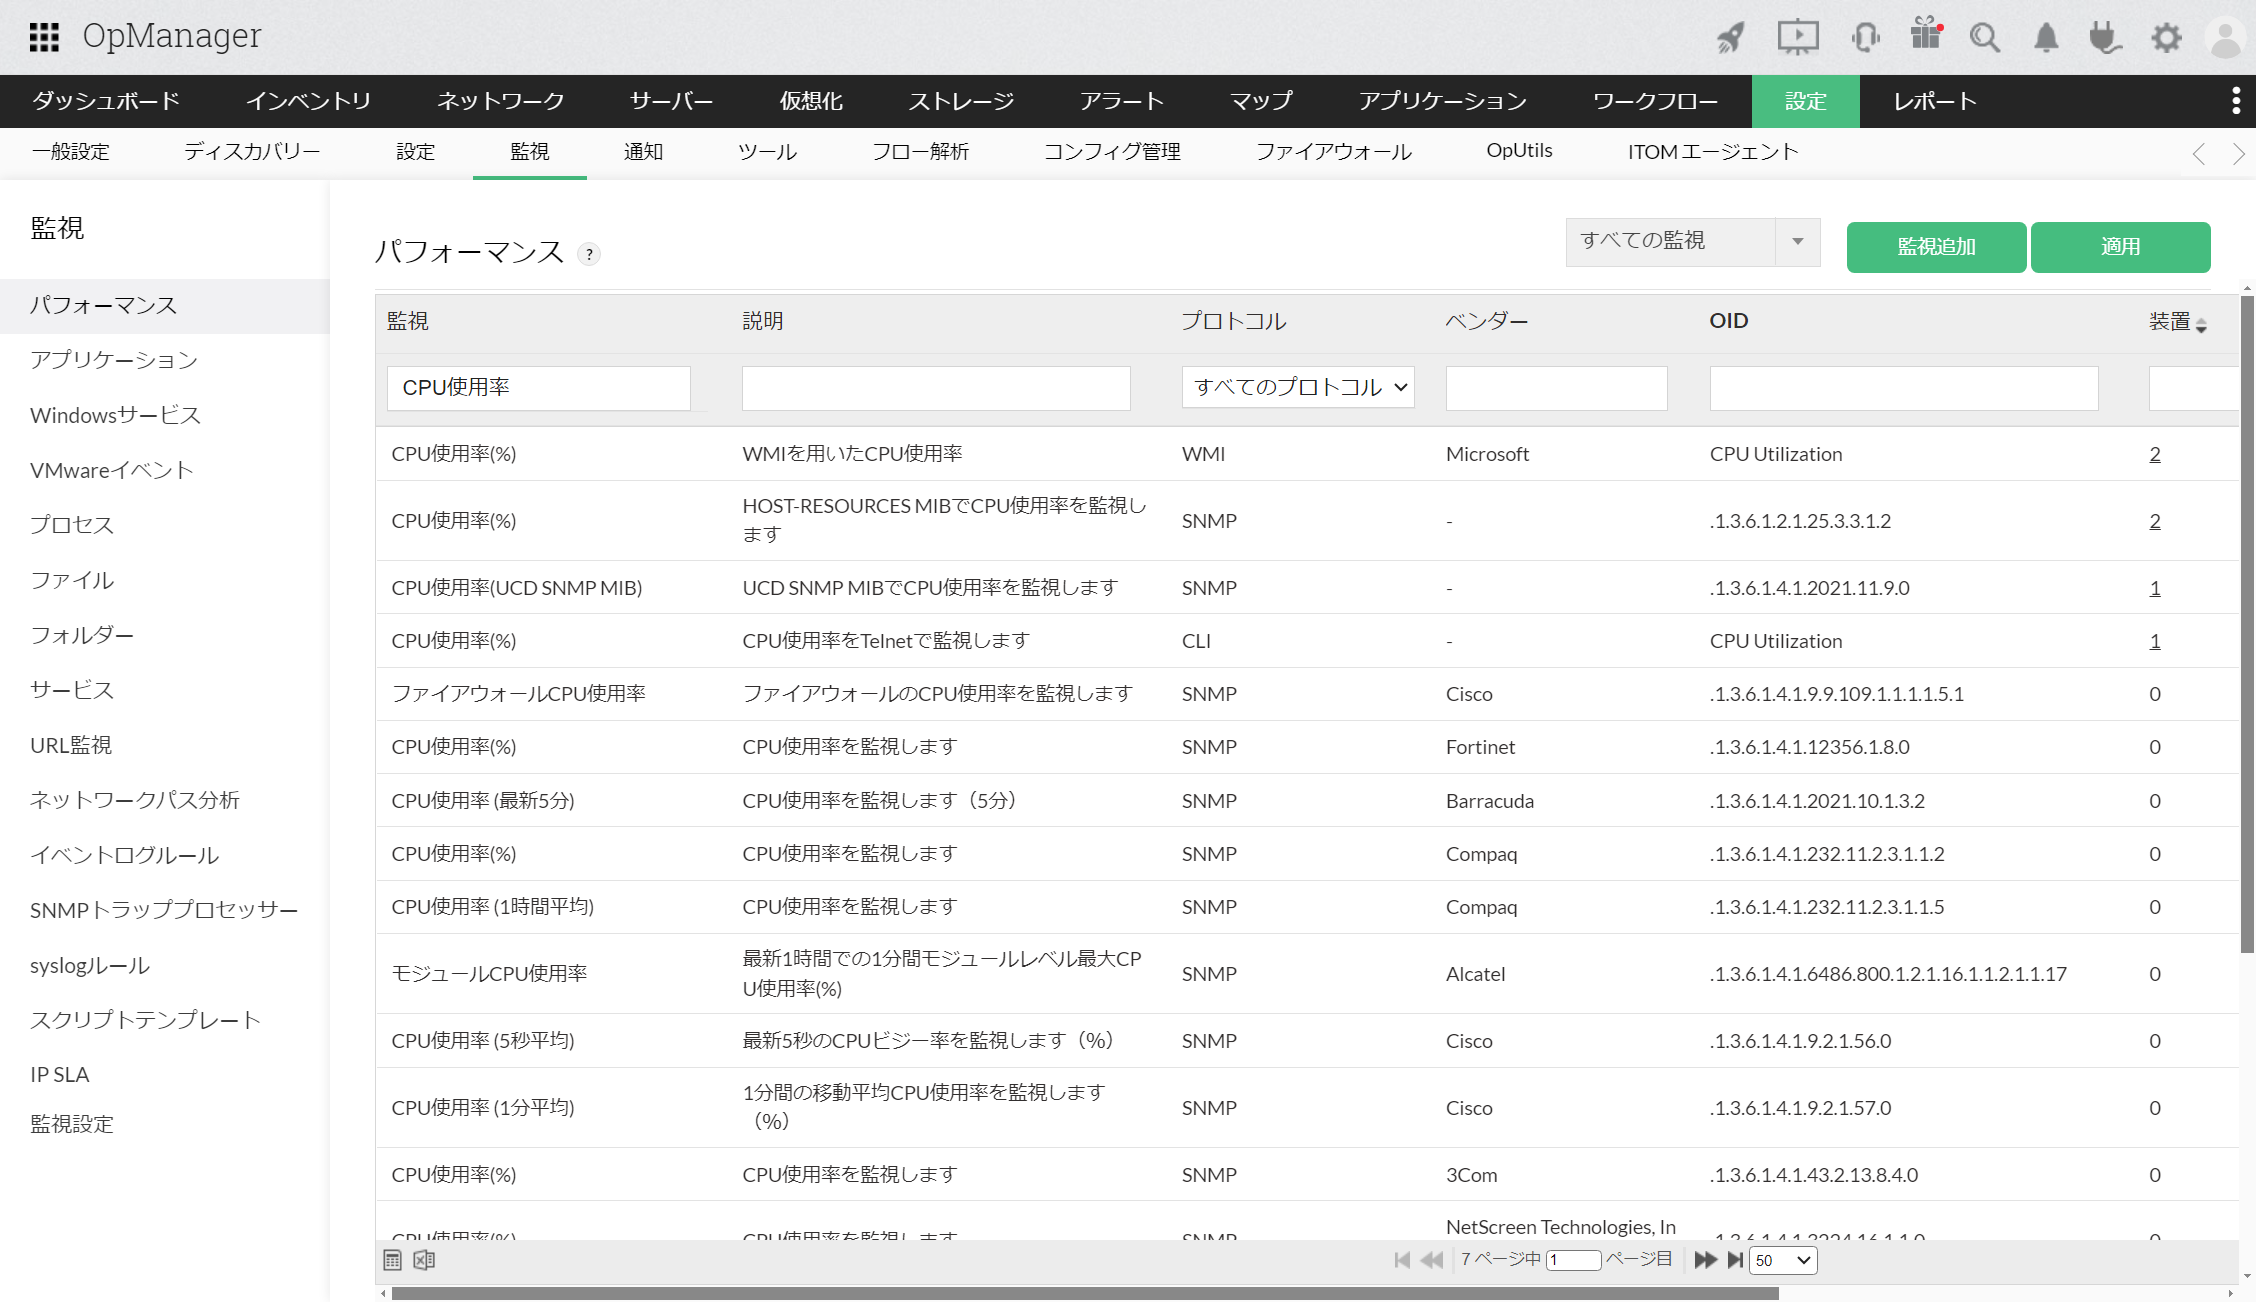This screenshot has height=1302, width=2256.
Task: Click the headset support icon
Action: (x=1864, y=38)
